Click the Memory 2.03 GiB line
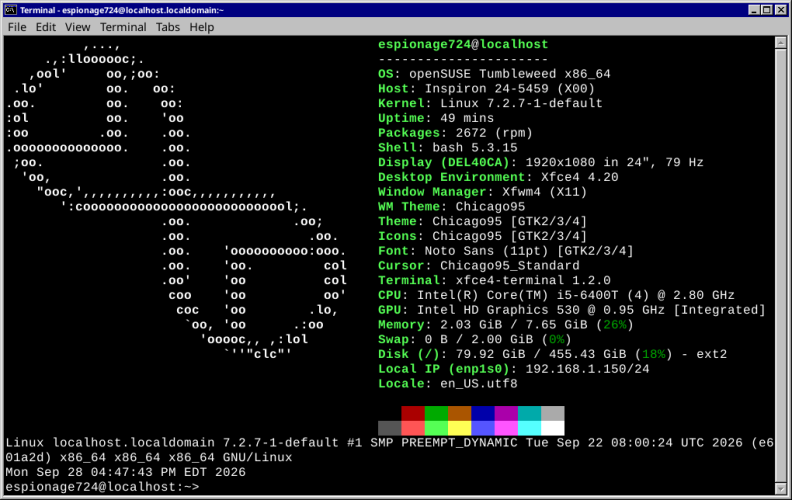Screen dimensions: 792x500 pos(506,325)
